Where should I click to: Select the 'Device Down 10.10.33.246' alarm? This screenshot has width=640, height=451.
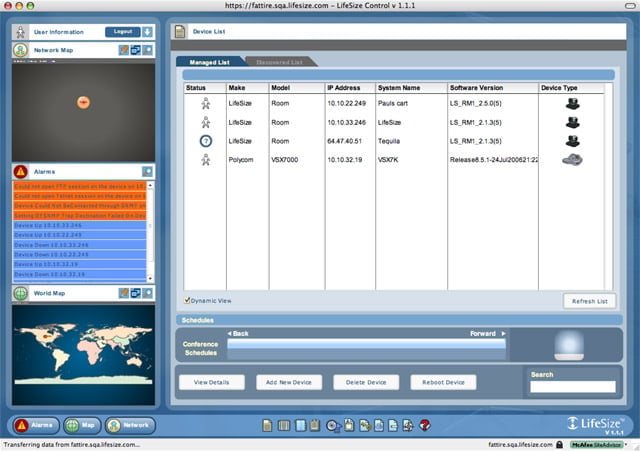[80, 245]
